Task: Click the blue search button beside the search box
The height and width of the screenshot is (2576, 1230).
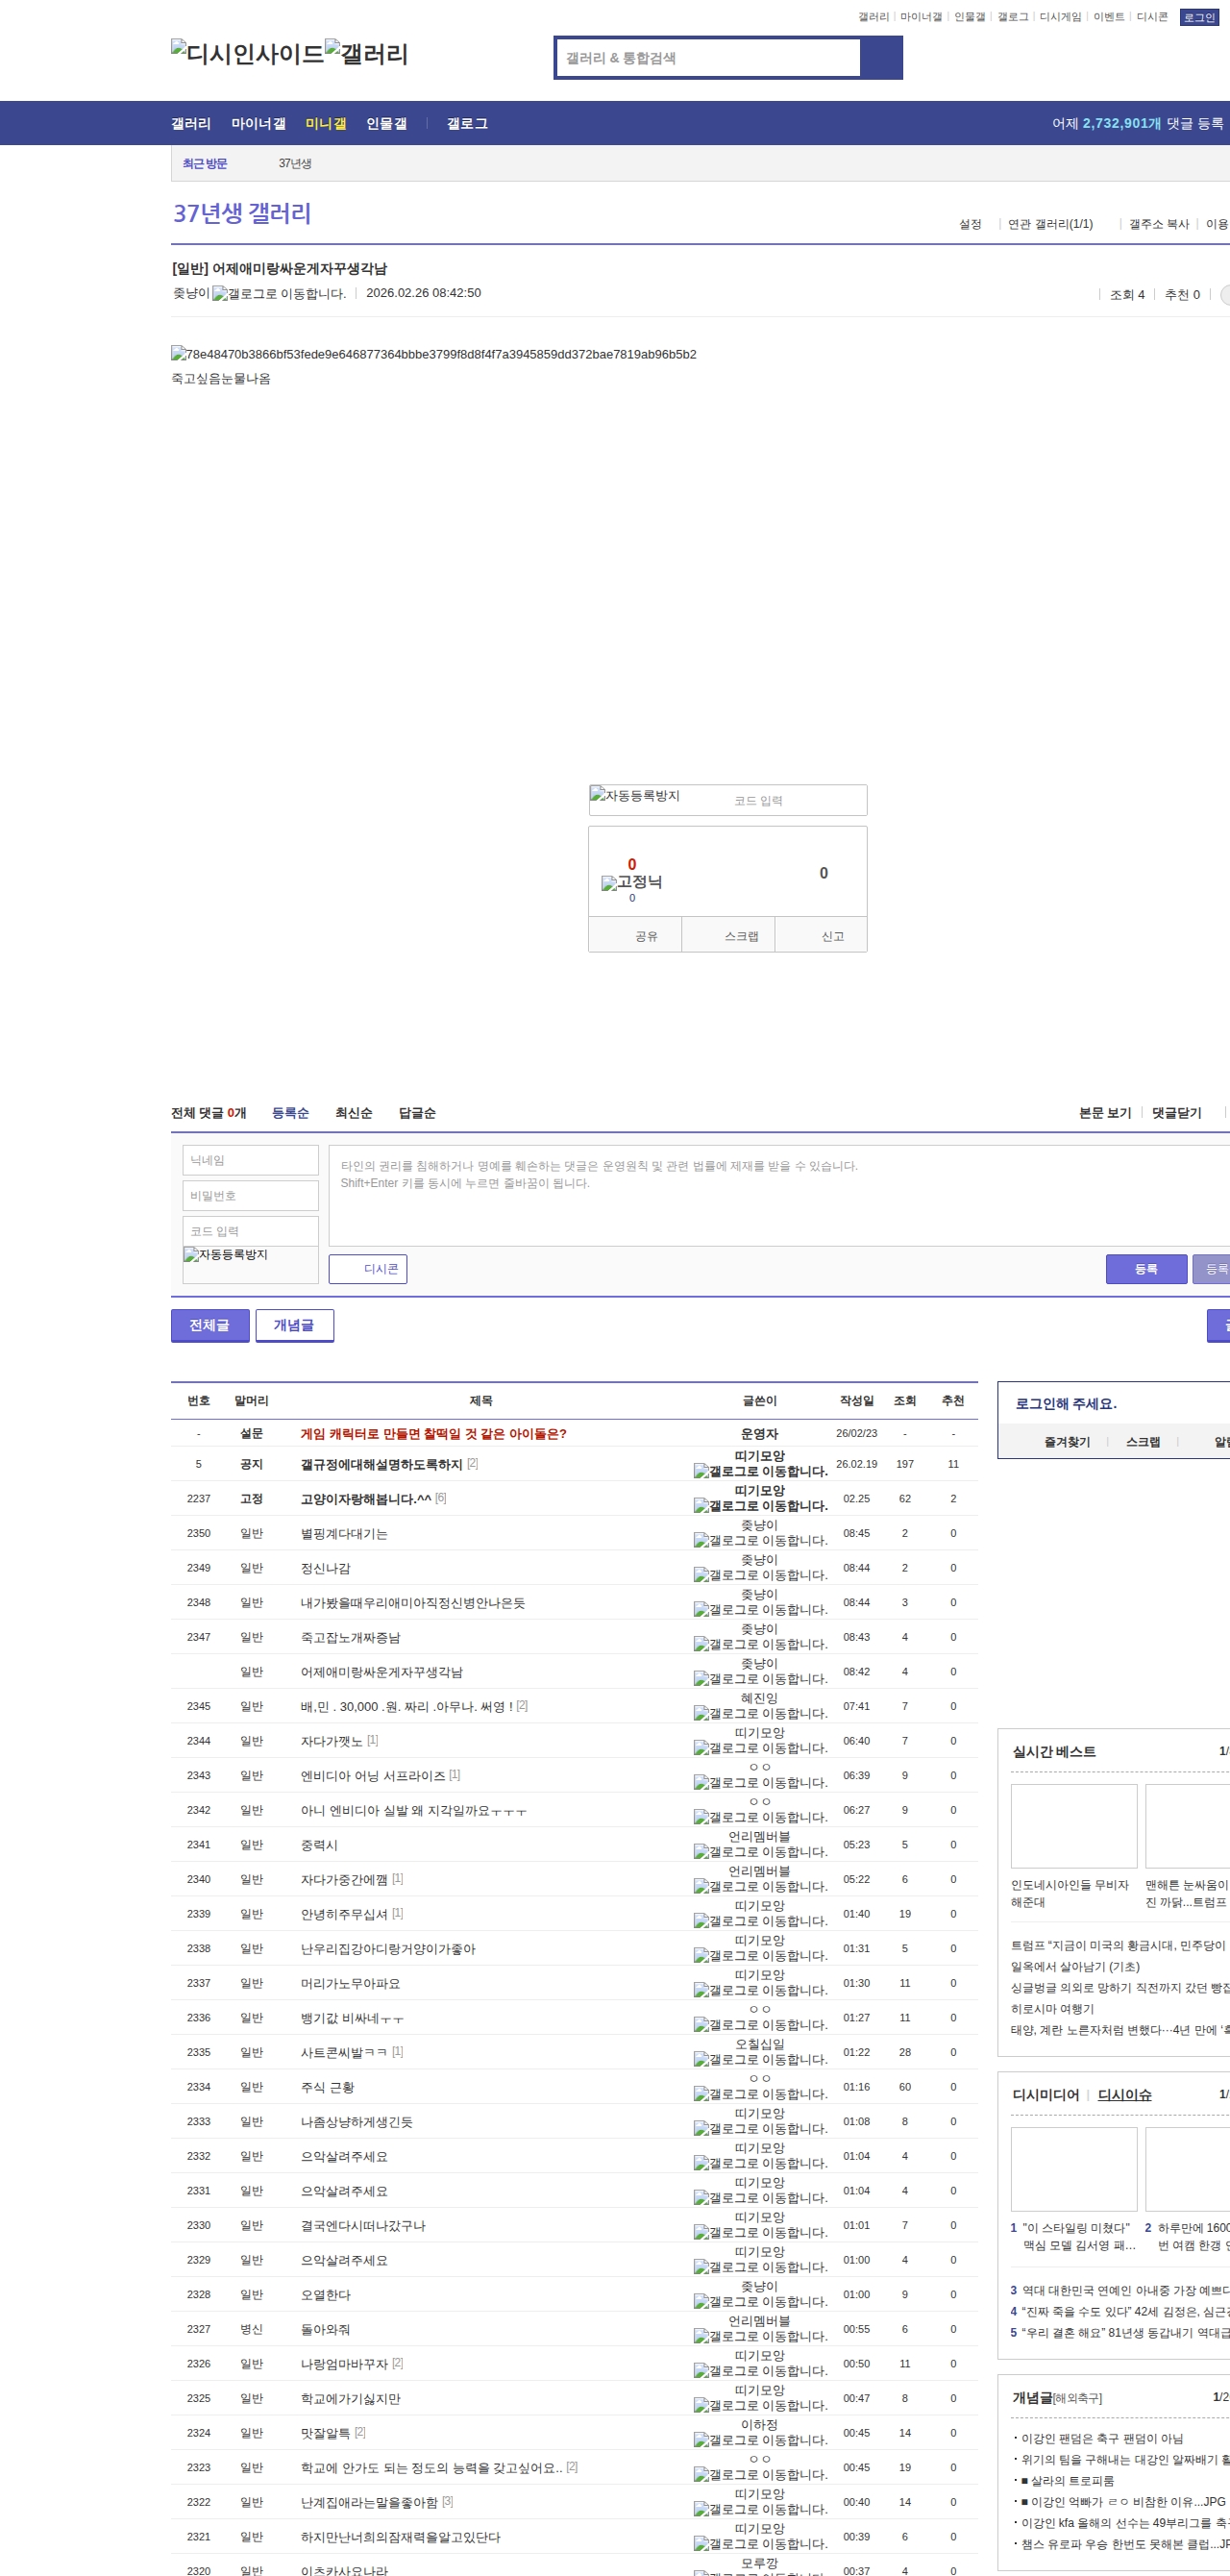Action: click(x=881, y=58)
